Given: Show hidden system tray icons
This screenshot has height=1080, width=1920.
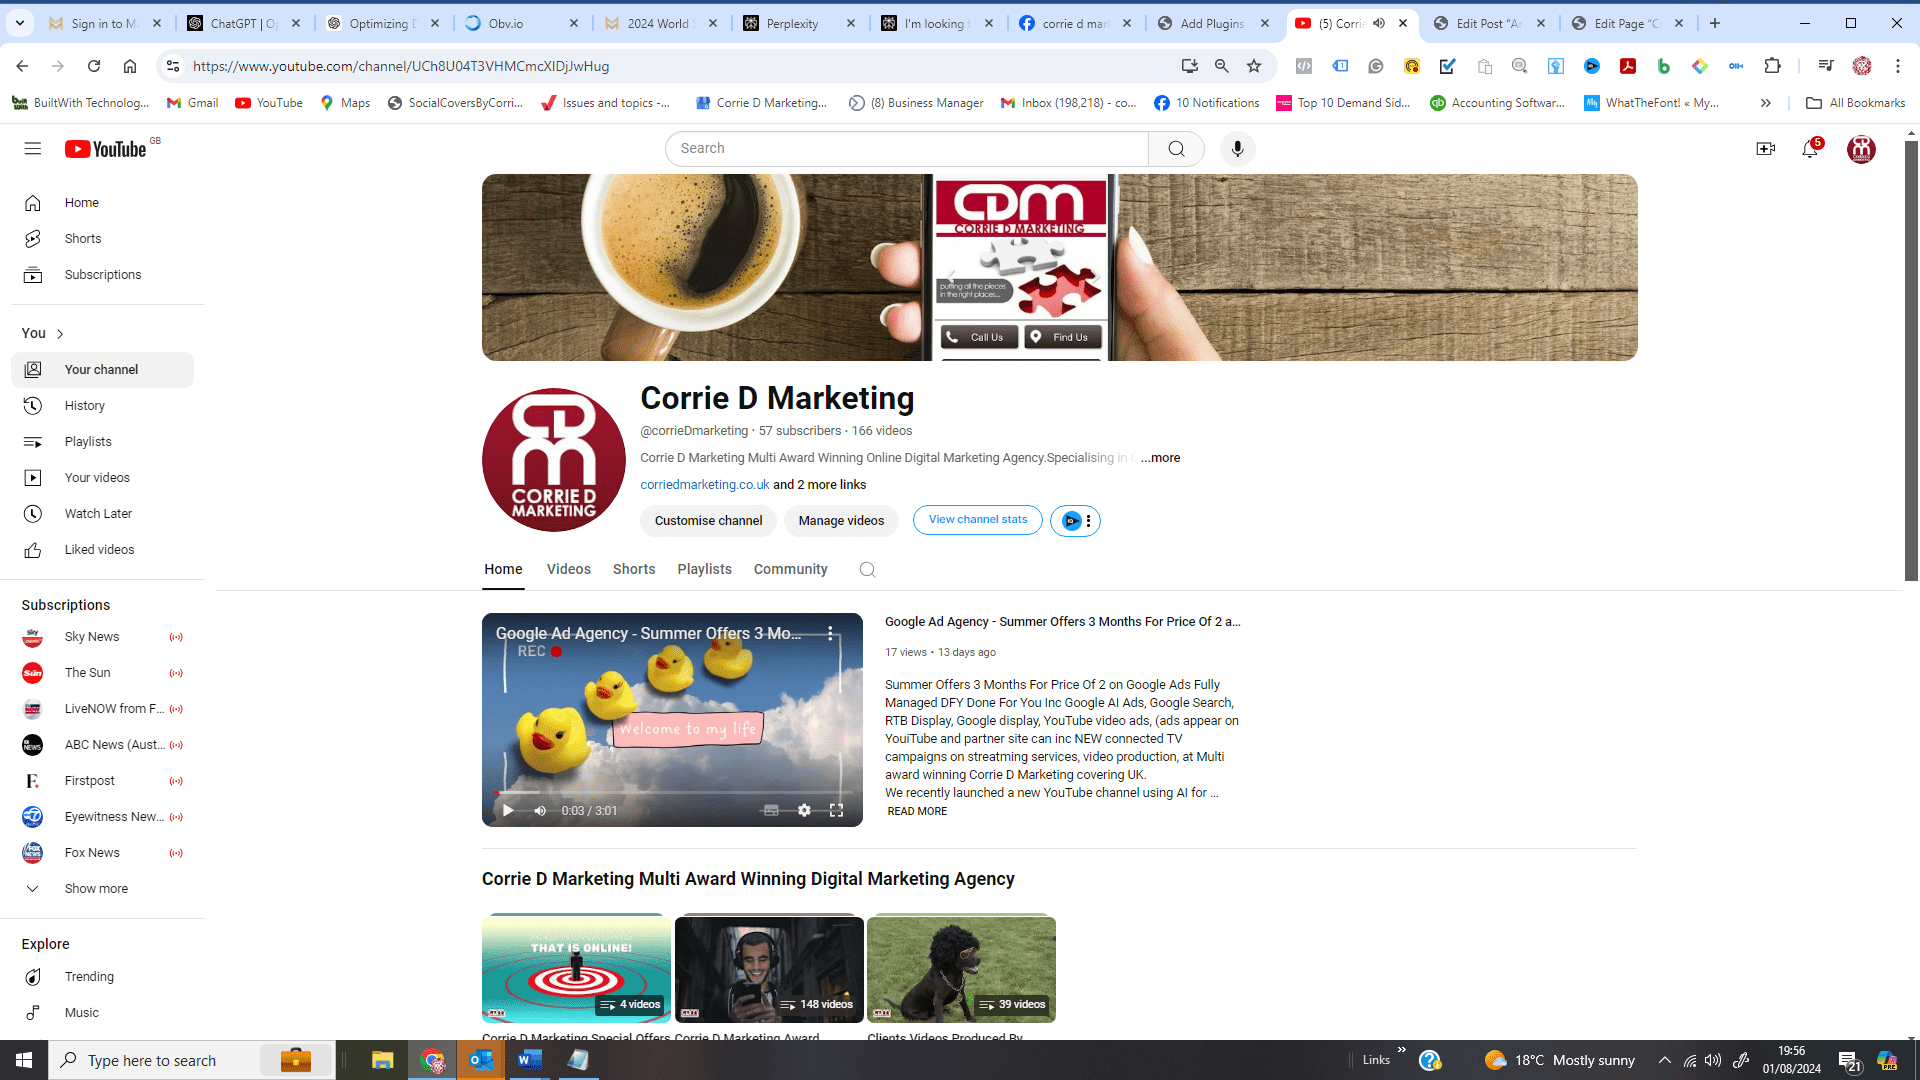Looking at the screenshot, I should [x=1664, y=1060].
